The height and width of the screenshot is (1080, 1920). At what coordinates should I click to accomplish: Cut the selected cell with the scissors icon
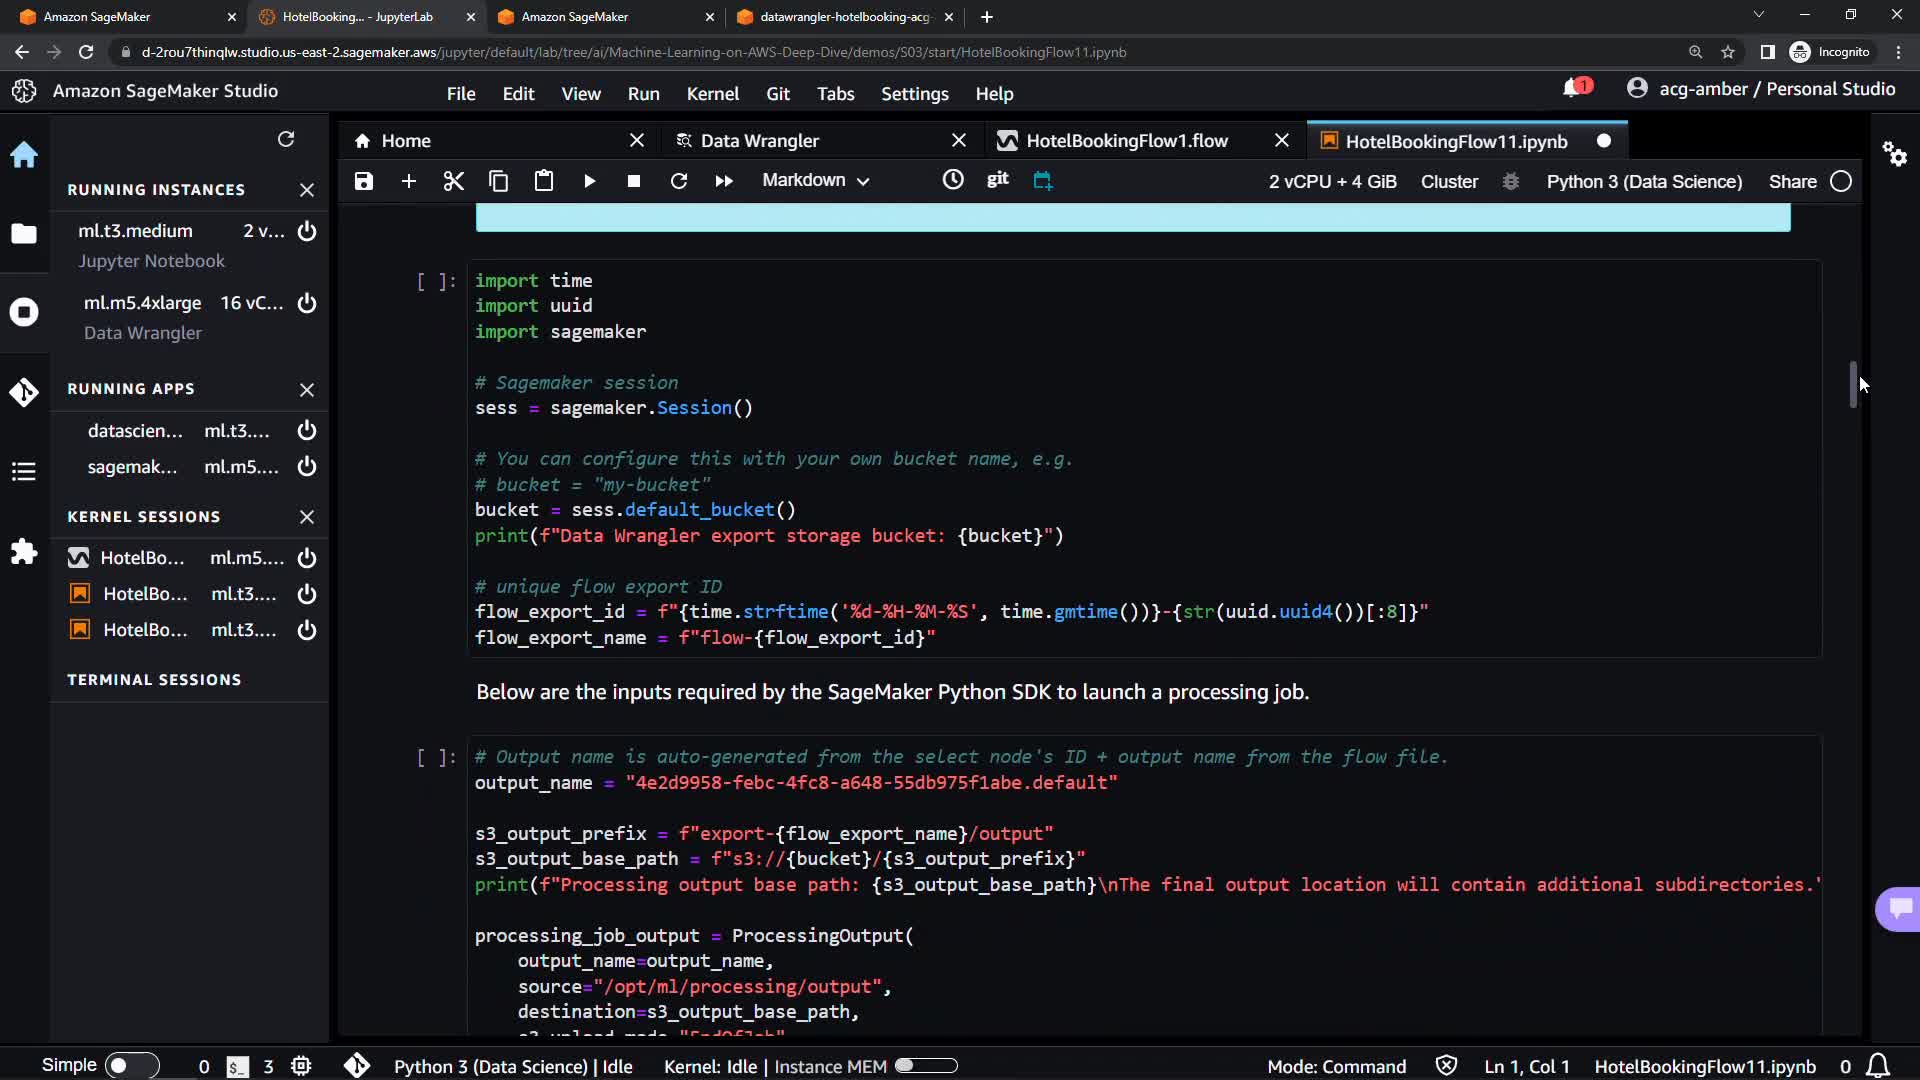click(453, 181)
